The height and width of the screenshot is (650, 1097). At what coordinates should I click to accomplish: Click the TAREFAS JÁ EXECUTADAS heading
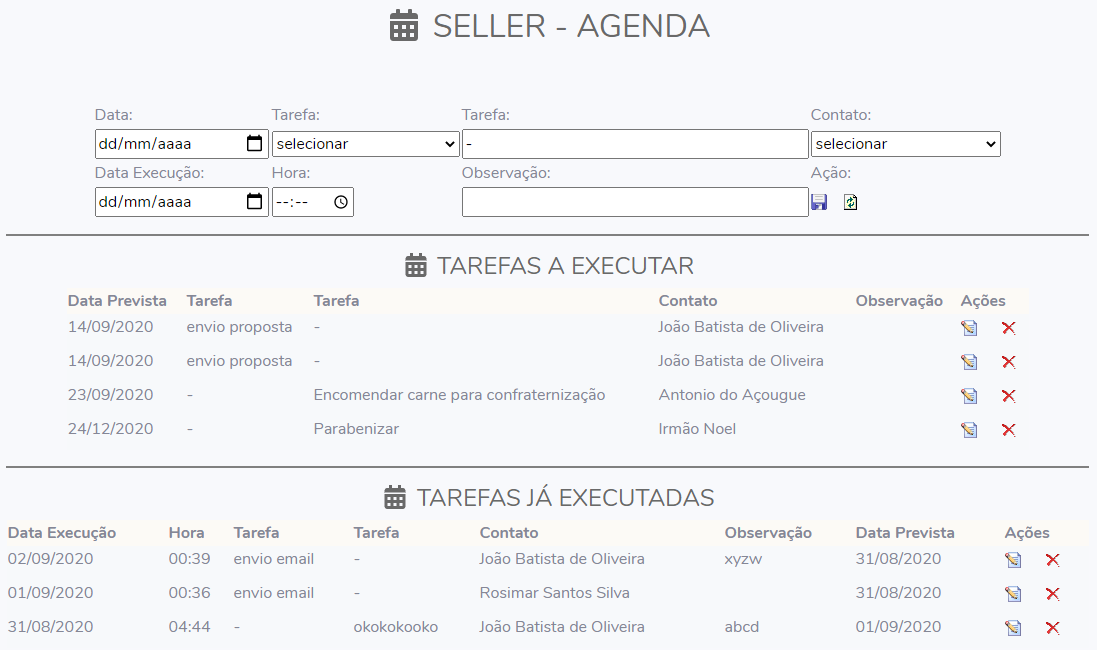[x=565, y=497]
